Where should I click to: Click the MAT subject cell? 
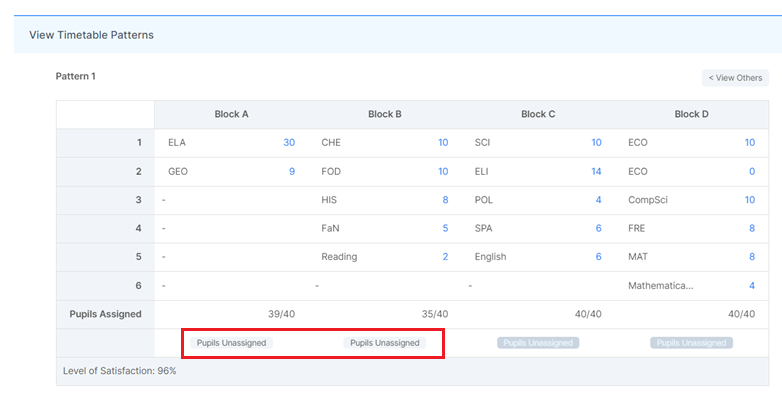point(638,257)
